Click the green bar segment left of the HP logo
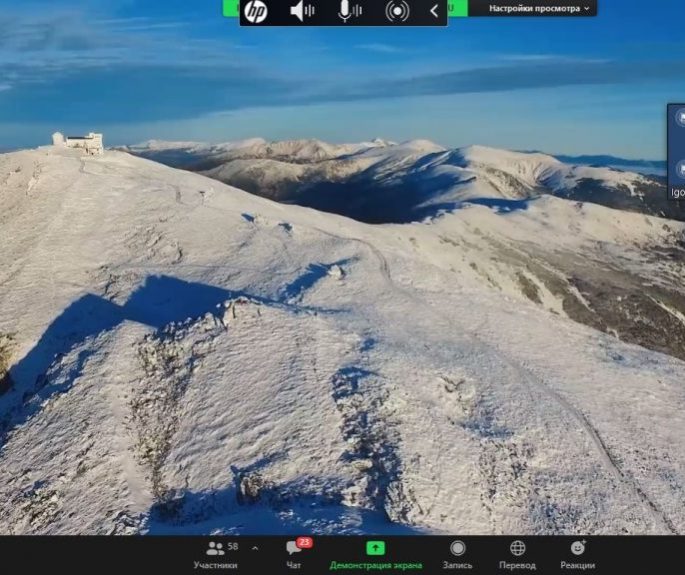The width and height of the screenshot is (685, 575). point(230,7)
